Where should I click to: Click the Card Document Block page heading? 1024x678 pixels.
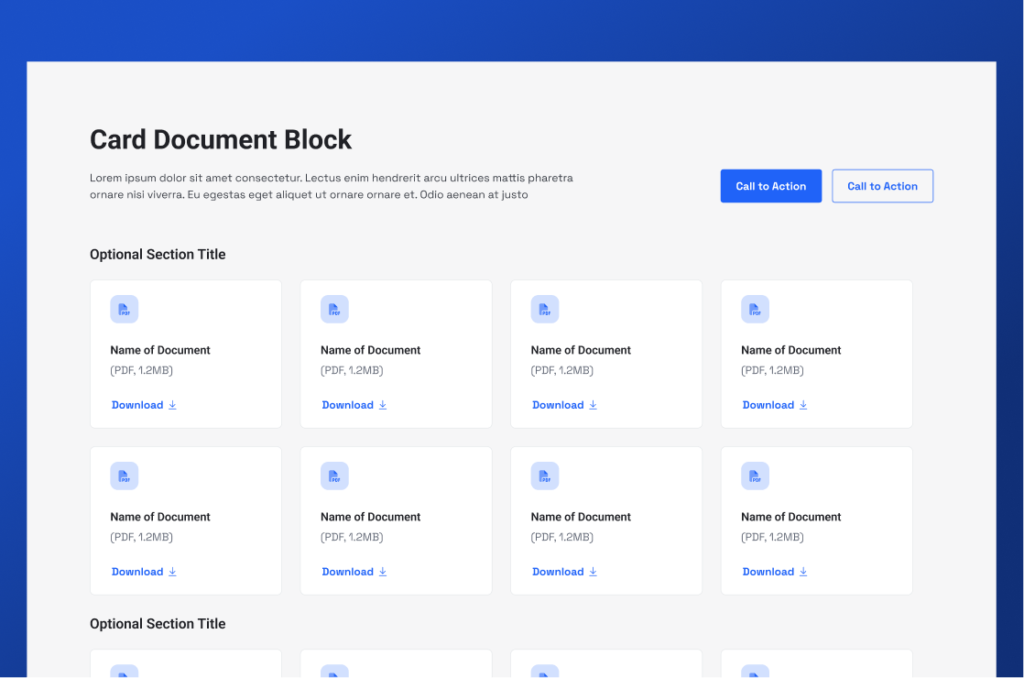tap(220, 140)
